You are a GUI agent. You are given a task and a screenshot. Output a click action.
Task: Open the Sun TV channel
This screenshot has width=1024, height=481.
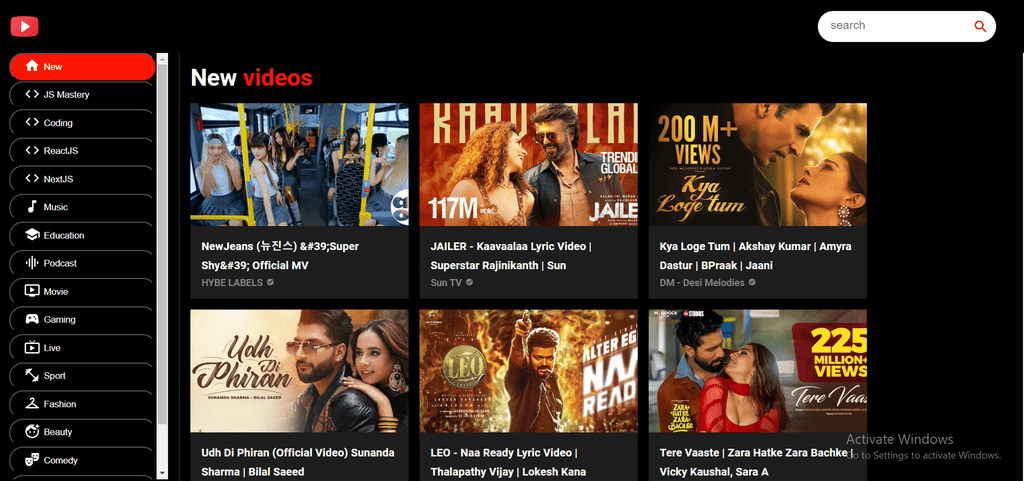pos(446,283)
